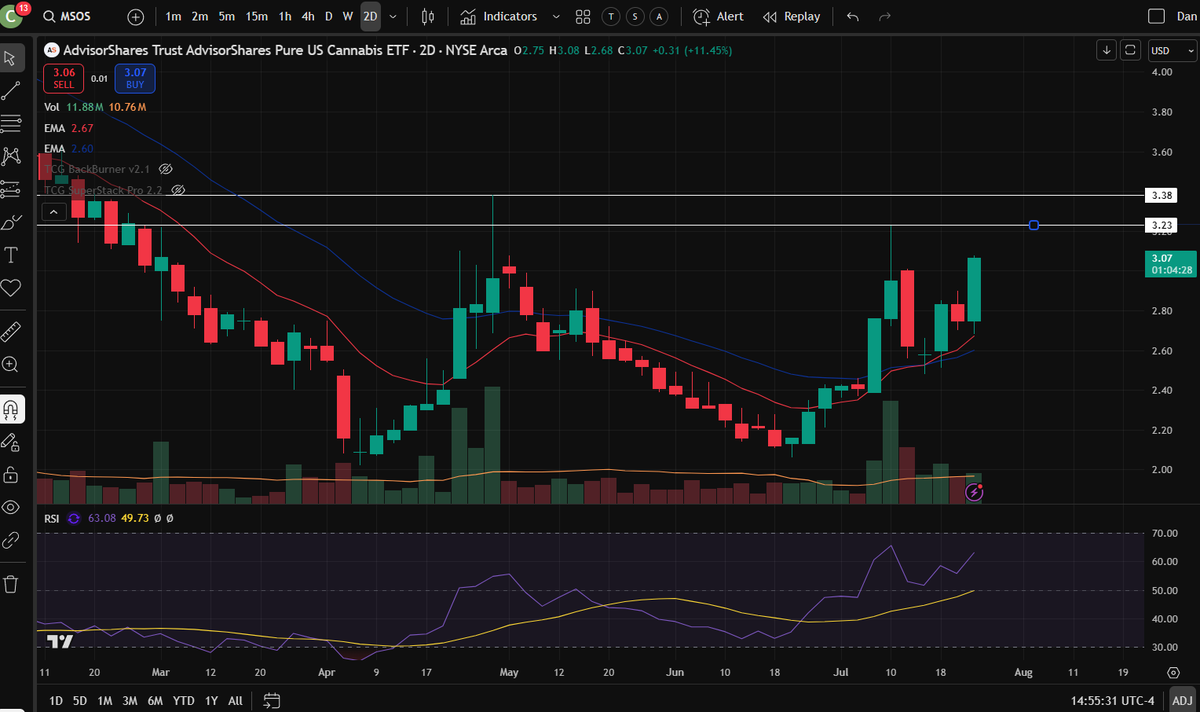This screenshot has height=712, width=1200.
Task: Toggle the auto-fit scale button near USD
Action: point(1131,49)
